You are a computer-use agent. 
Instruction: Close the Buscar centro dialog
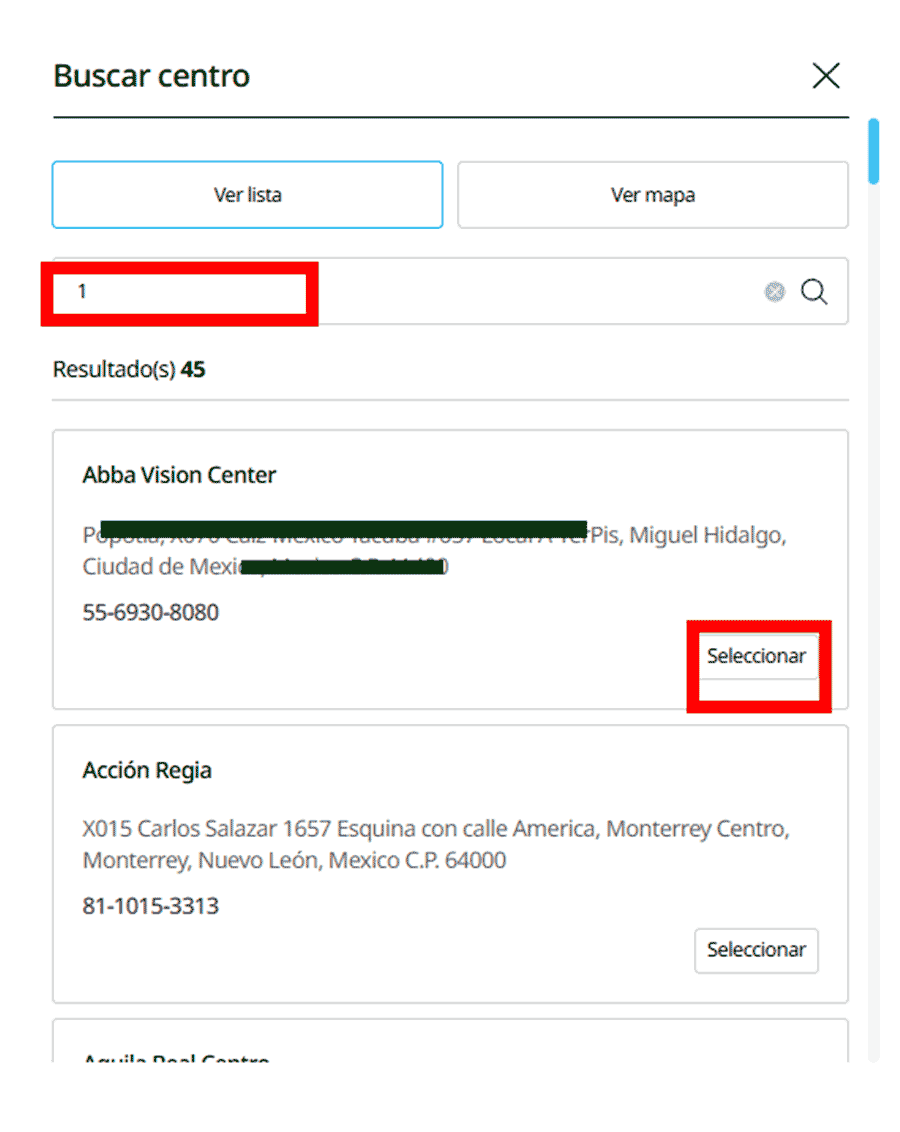point(826,75)
